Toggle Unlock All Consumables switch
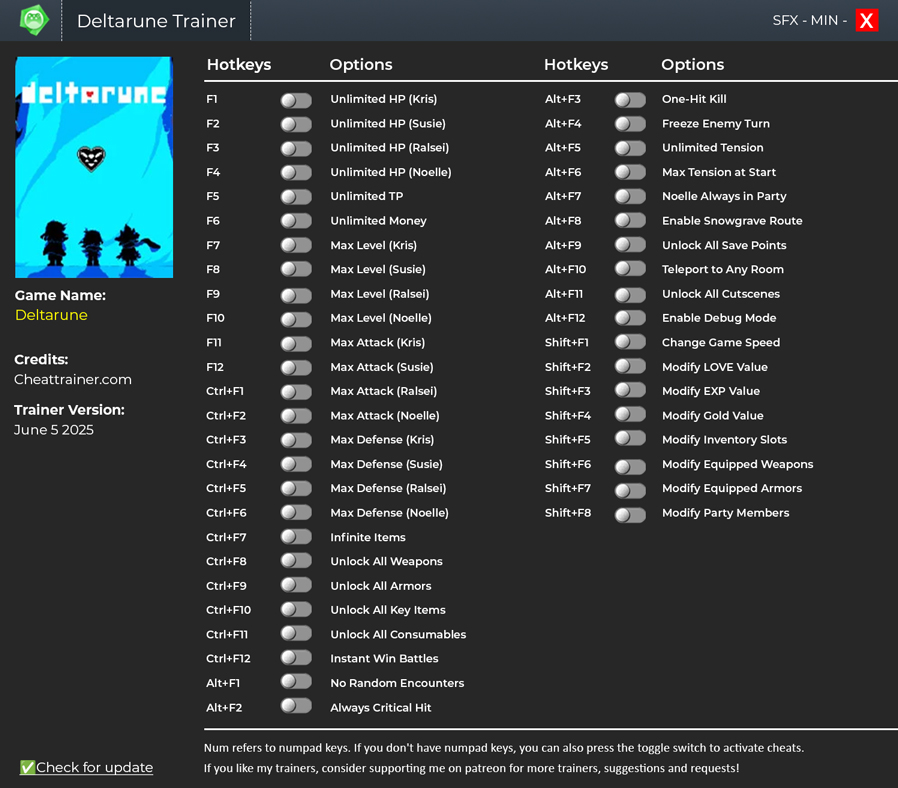The image size is (898, 788). tap(296, 633)
